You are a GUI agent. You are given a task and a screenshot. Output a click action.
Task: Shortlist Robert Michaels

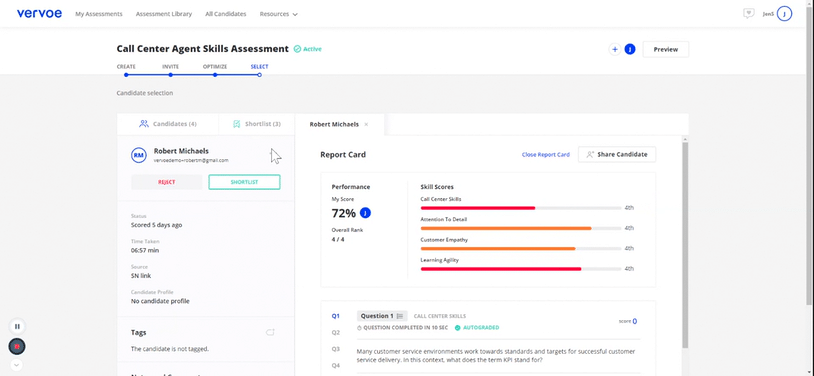pyautogui.click(x=245, y=182)
